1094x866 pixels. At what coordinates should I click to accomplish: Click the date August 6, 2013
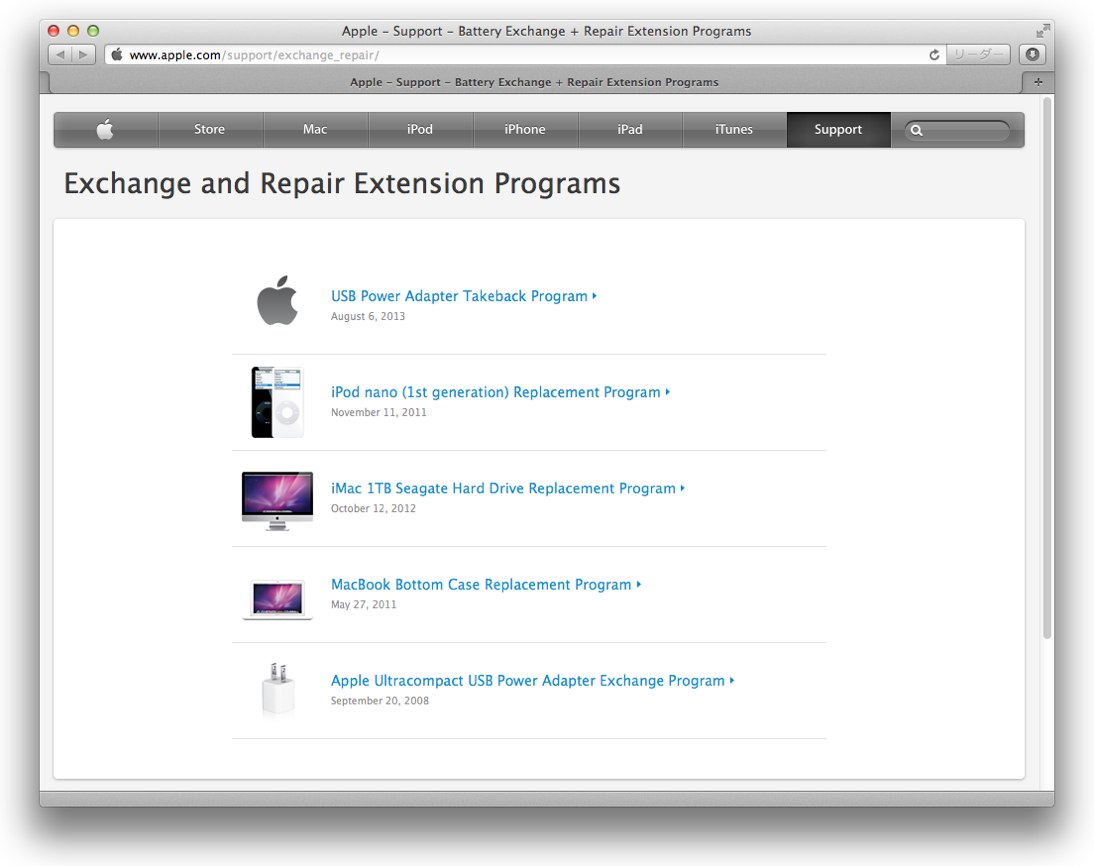pyautogui.click(x=368, y=316)
